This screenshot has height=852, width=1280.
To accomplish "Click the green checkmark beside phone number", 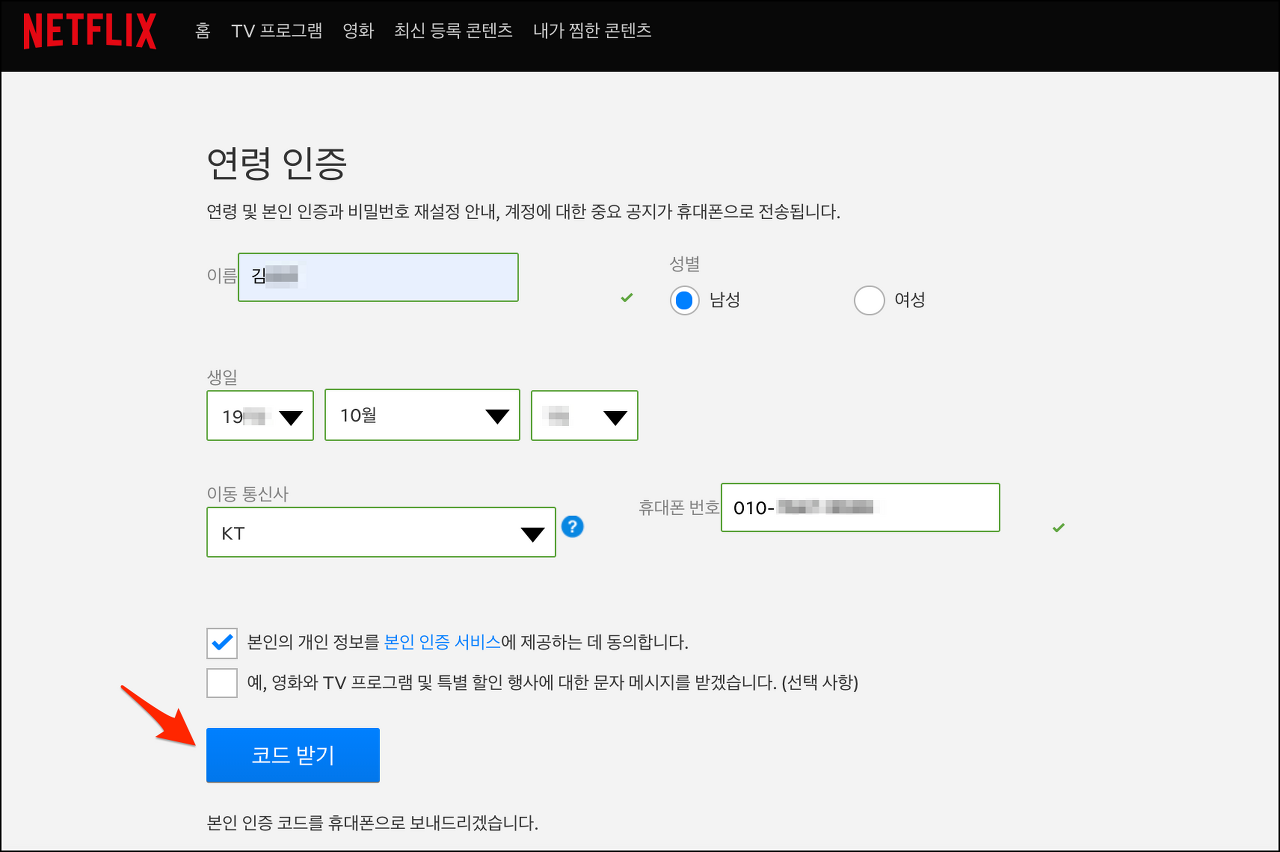I will point(1058,528).
